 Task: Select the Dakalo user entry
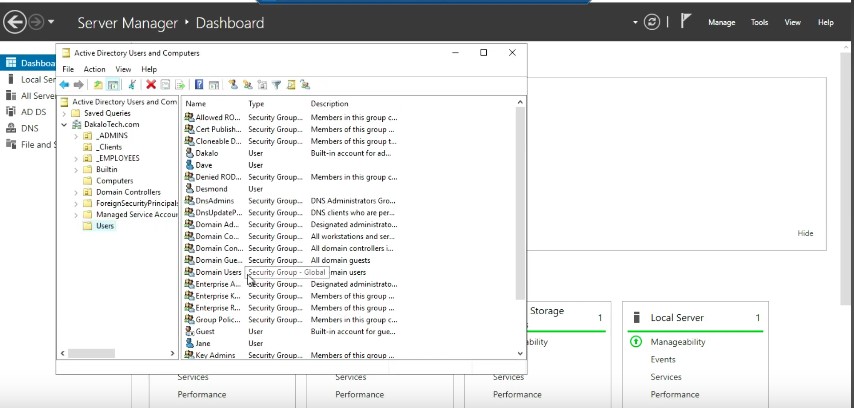[206, 153]
